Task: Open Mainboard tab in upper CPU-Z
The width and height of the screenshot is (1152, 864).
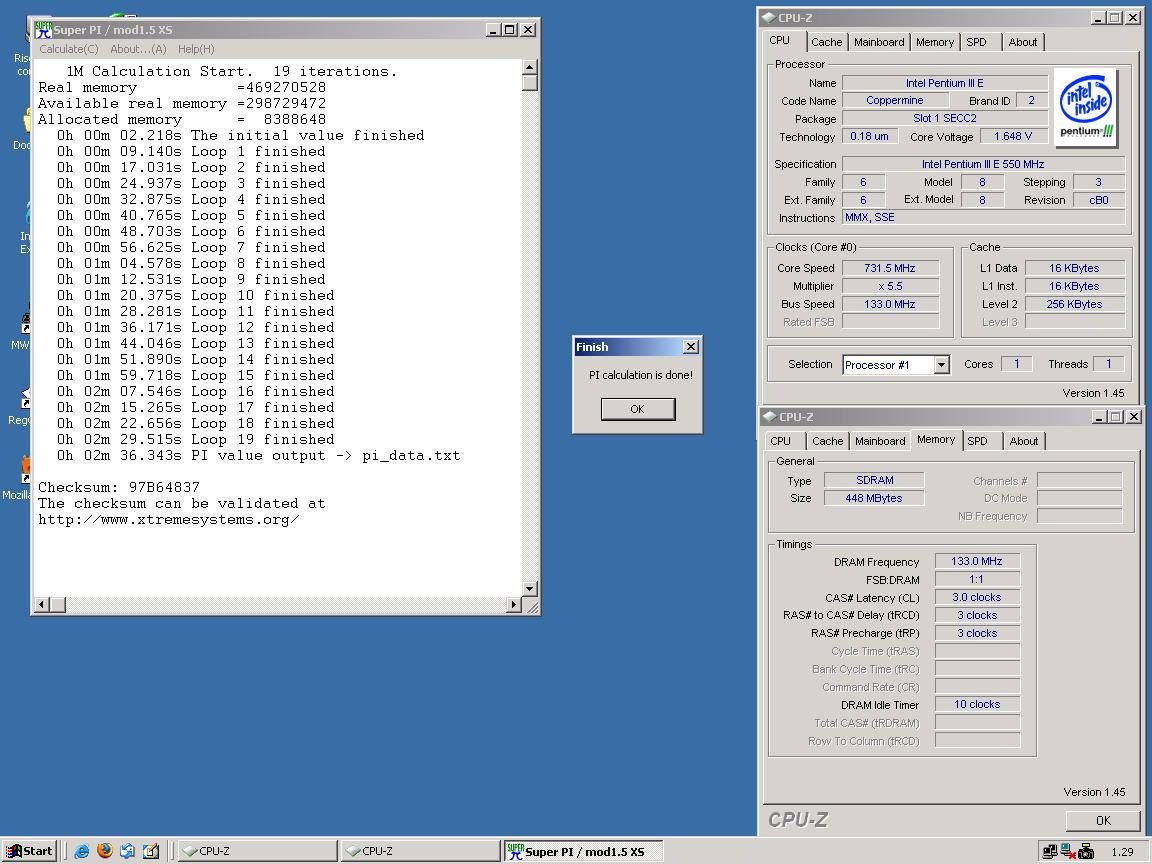Action: pos(879,42)
